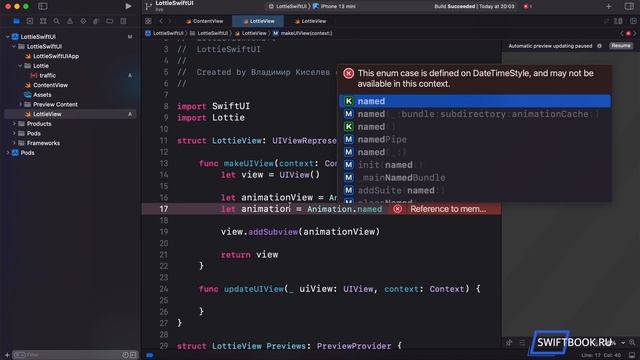Switch to the rightmost LottieView tab
Image resolution: width=640 pixels, height=360 pixels.
coord(310,21)
